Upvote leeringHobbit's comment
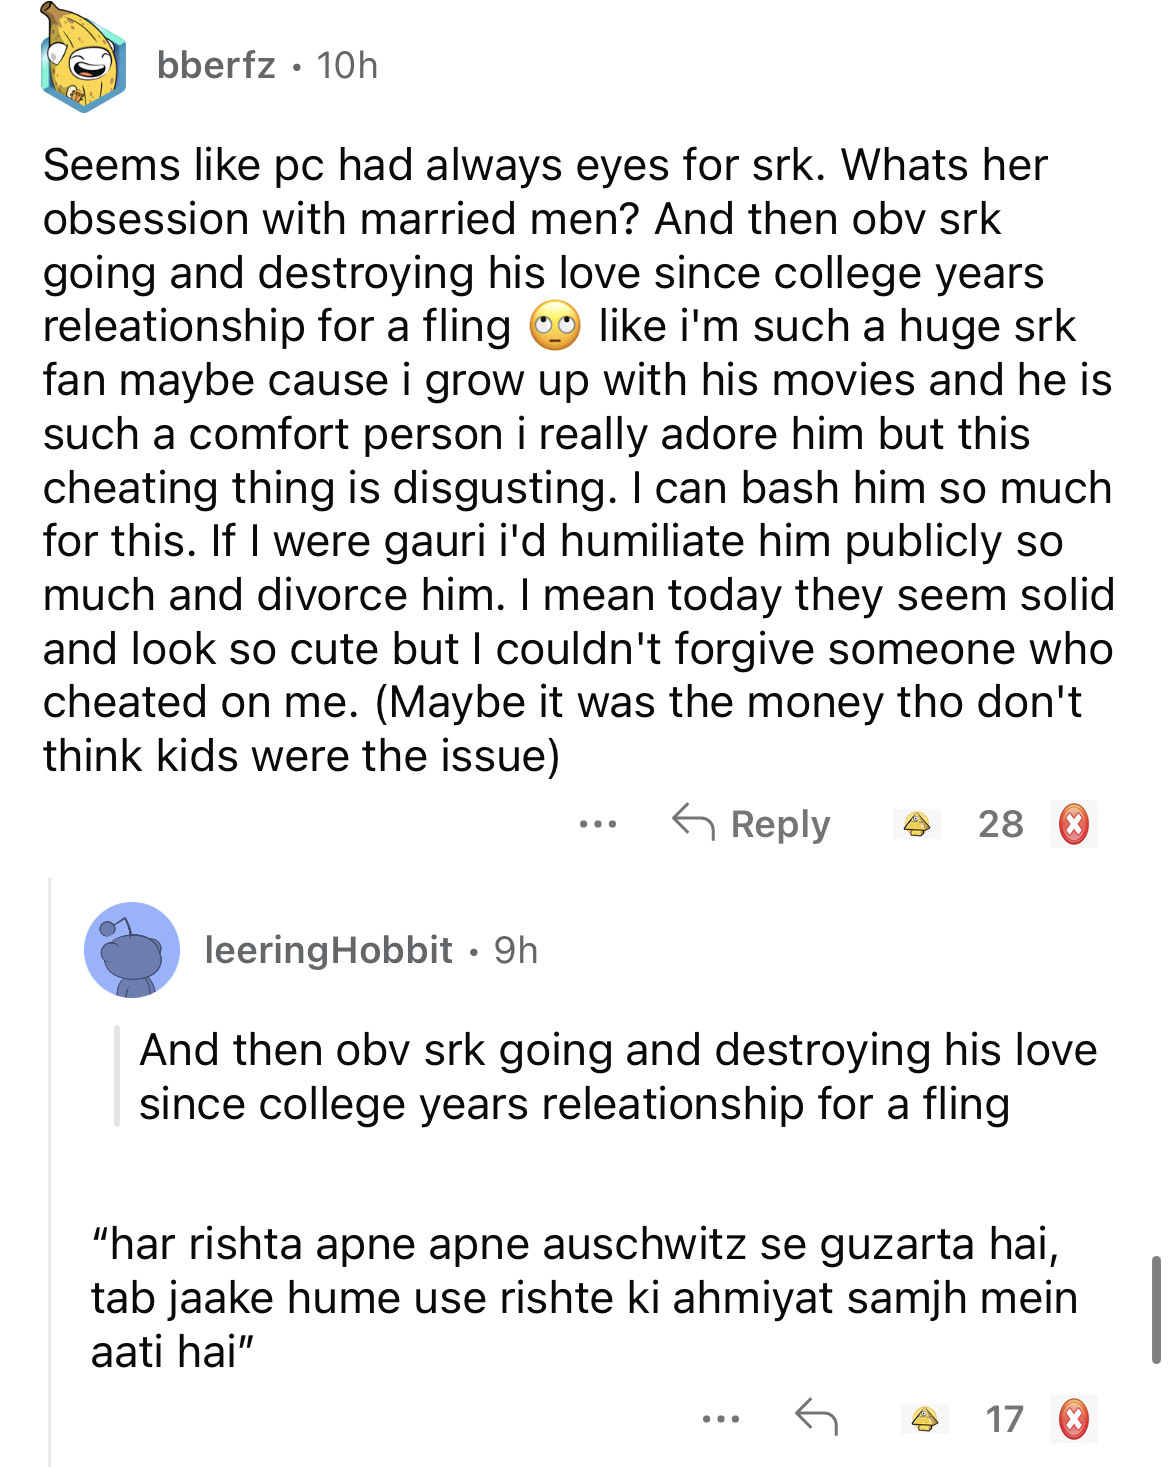The image size is (1170, 1467). click(x=924, y=1419)
